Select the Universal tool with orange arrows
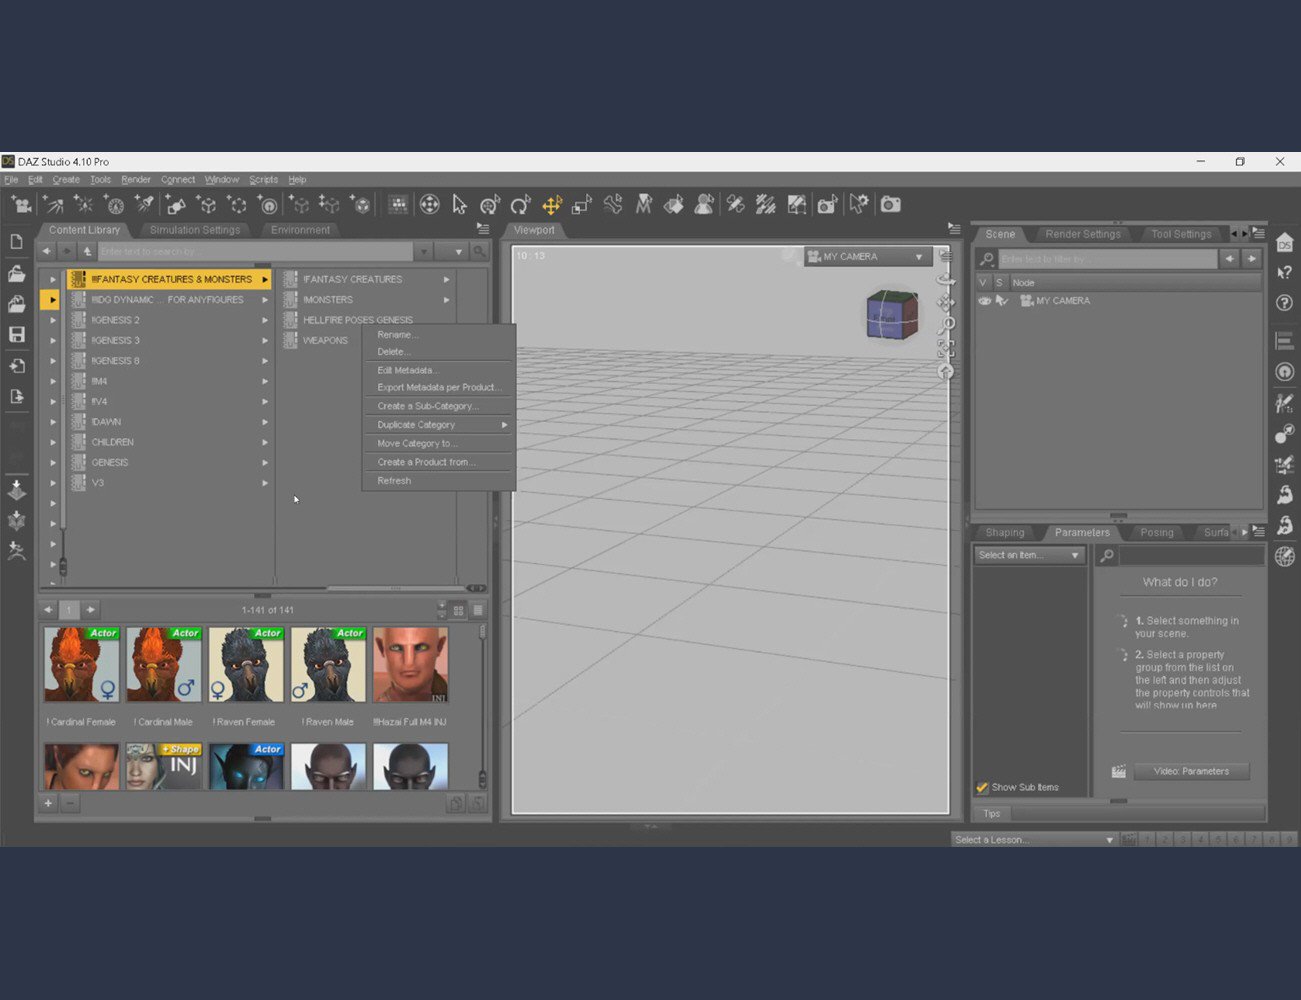Viewport: 1301px width, 1000px height. click(x=551, y=205)
